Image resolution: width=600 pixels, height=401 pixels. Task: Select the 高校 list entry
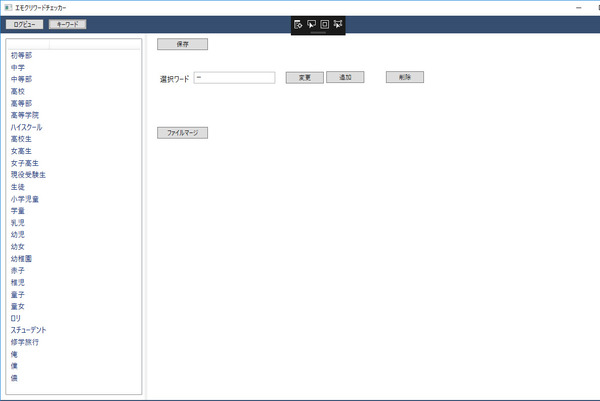(18, 91)
